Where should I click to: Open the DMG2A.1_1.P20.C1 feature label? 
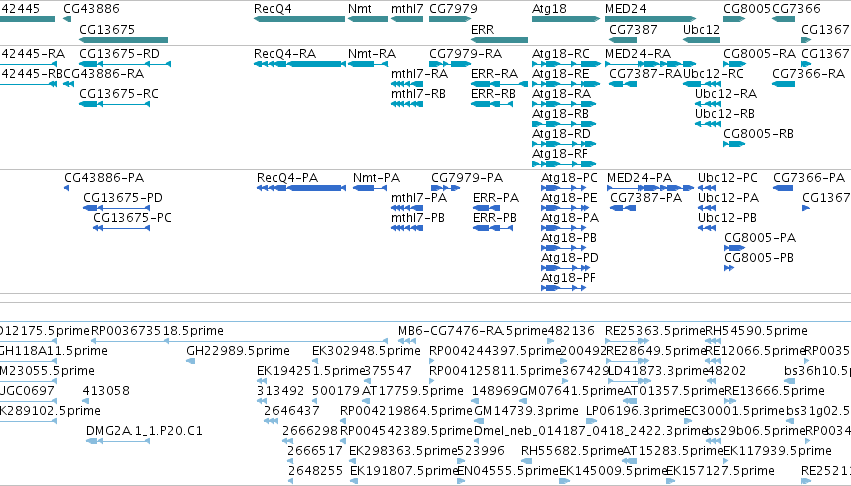pos(144,431)
